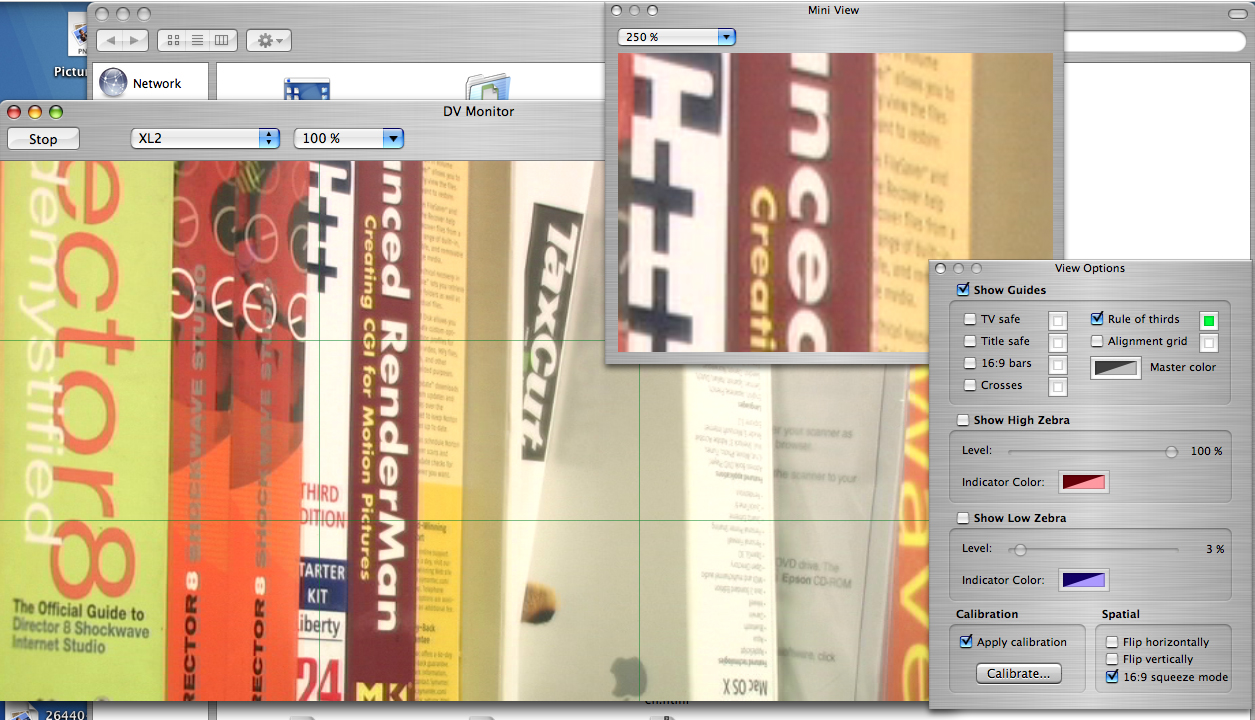Toggle the Show Guides checkbox

point(963,290)
